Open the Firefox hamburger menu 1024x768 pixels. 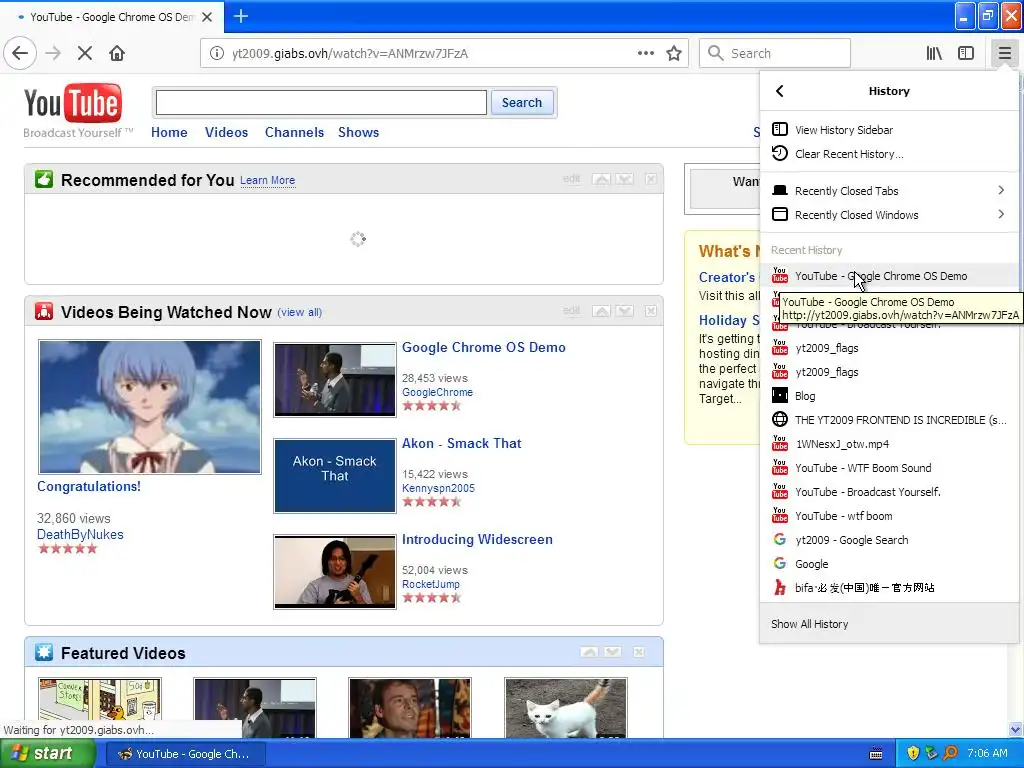tap(1004, 54)
